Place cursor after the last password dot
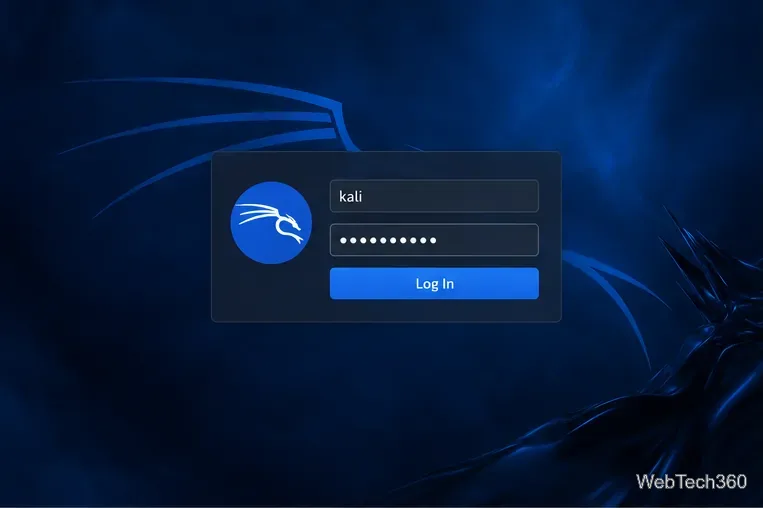The width and height of the screenshot is (763, 508). click(x=437, y=240)
